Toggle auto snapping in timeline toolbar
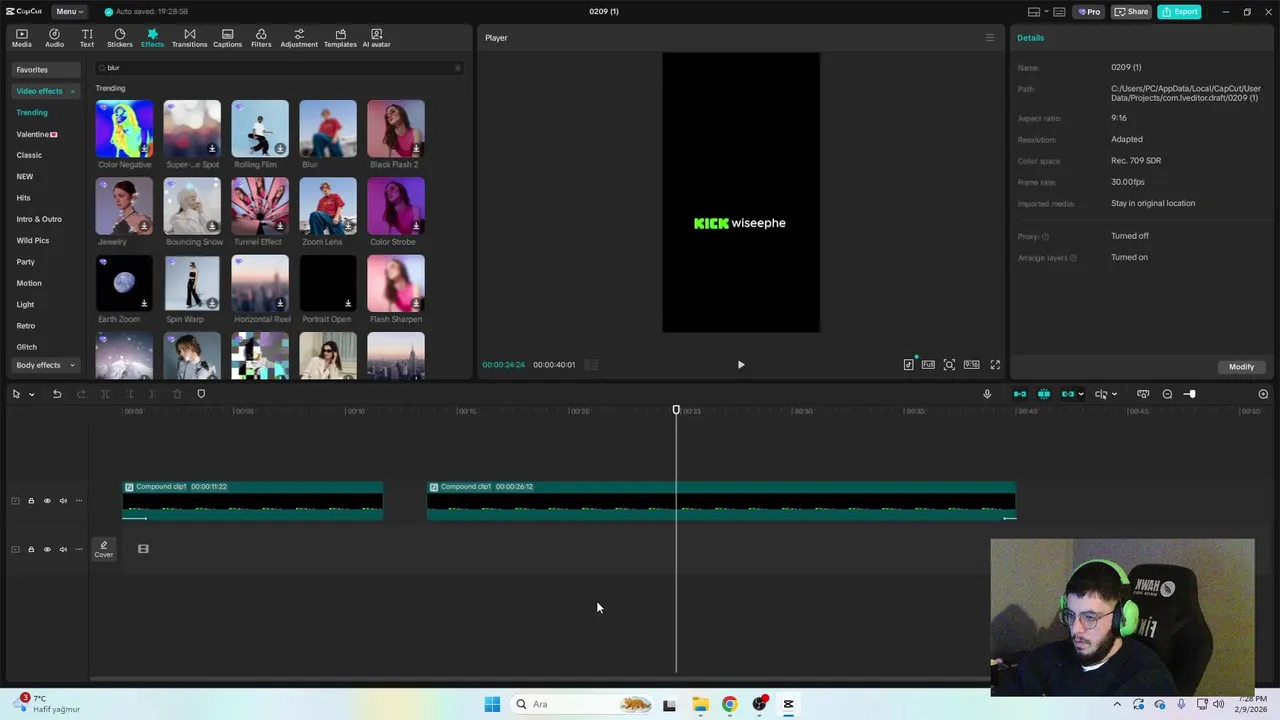Viewport: 1280px width, 720px height. coord(1044,394)
